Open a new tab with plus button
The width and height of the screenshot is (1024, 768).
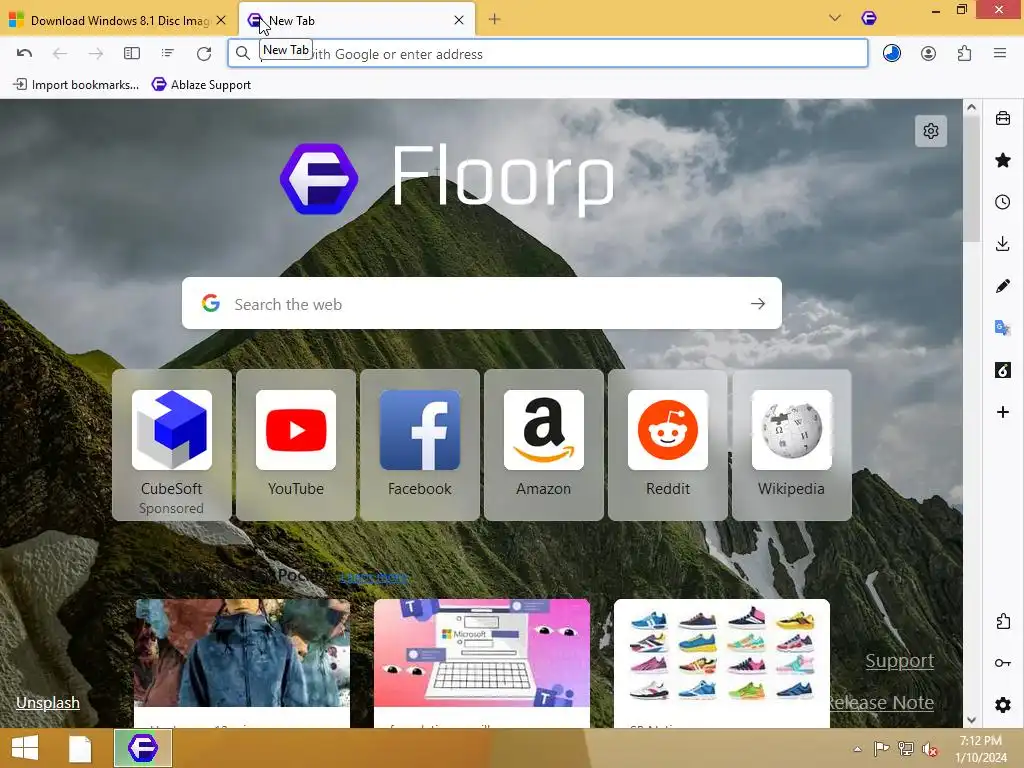[x=494, y=20]
